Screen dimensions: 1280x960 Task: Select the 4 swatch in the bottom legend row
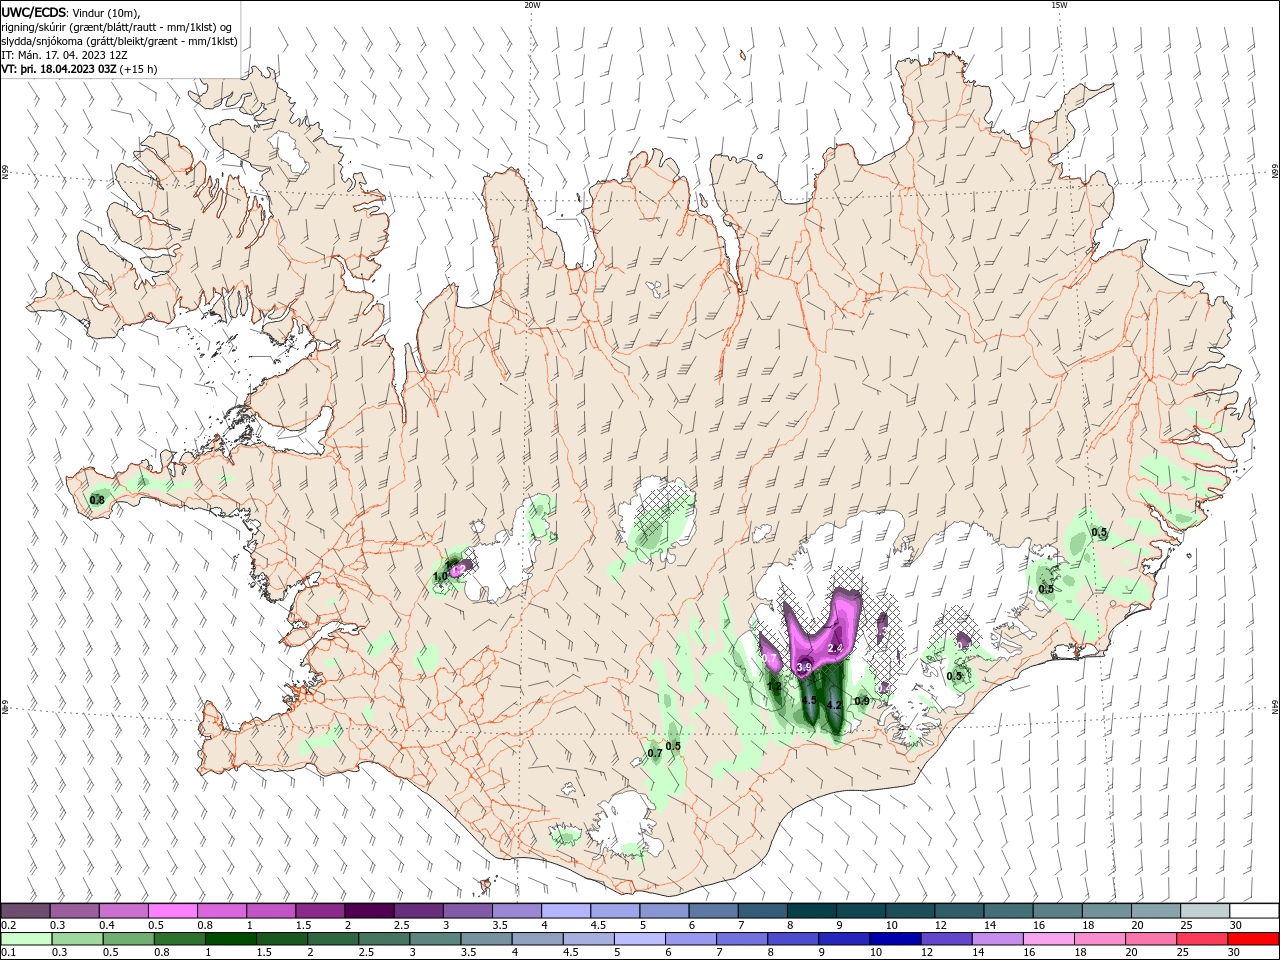[538, 939]
